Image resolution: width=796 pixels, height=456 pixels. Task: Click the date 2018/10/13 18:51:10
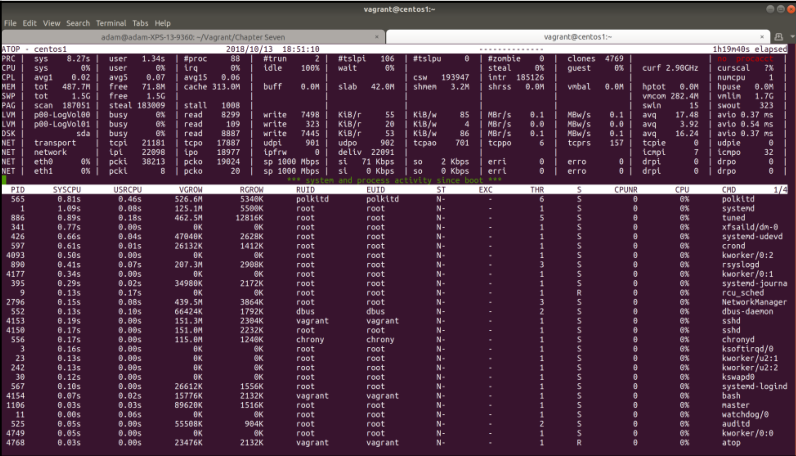pos(273,49)
